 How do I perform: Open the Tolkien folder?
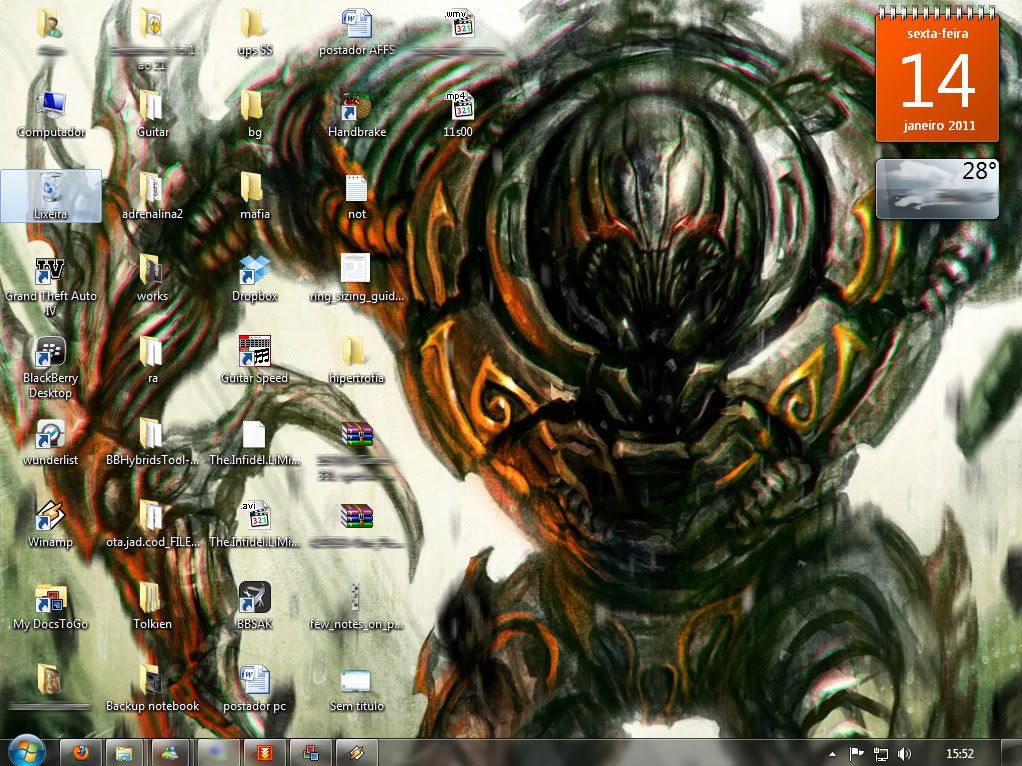tap(153, 606)
